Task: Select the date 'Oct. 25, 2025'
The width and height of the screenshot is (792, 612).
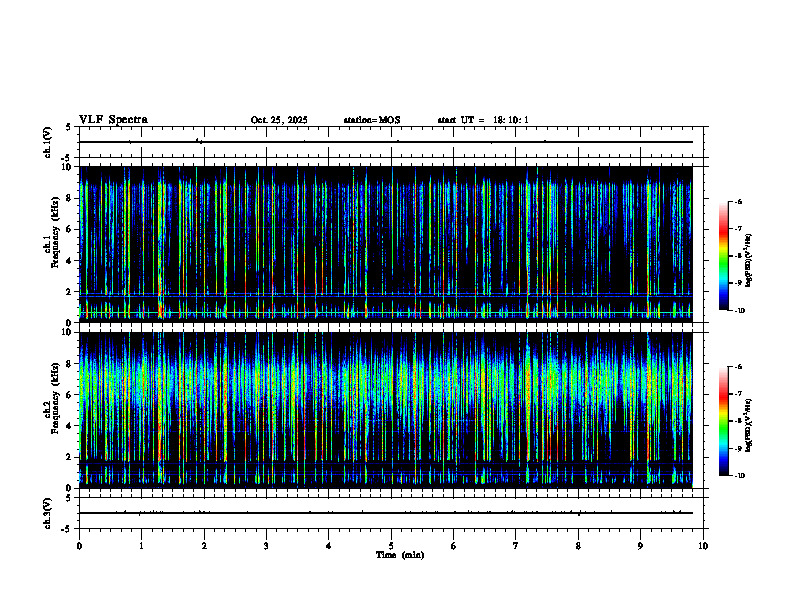Action: pos(279,120)
